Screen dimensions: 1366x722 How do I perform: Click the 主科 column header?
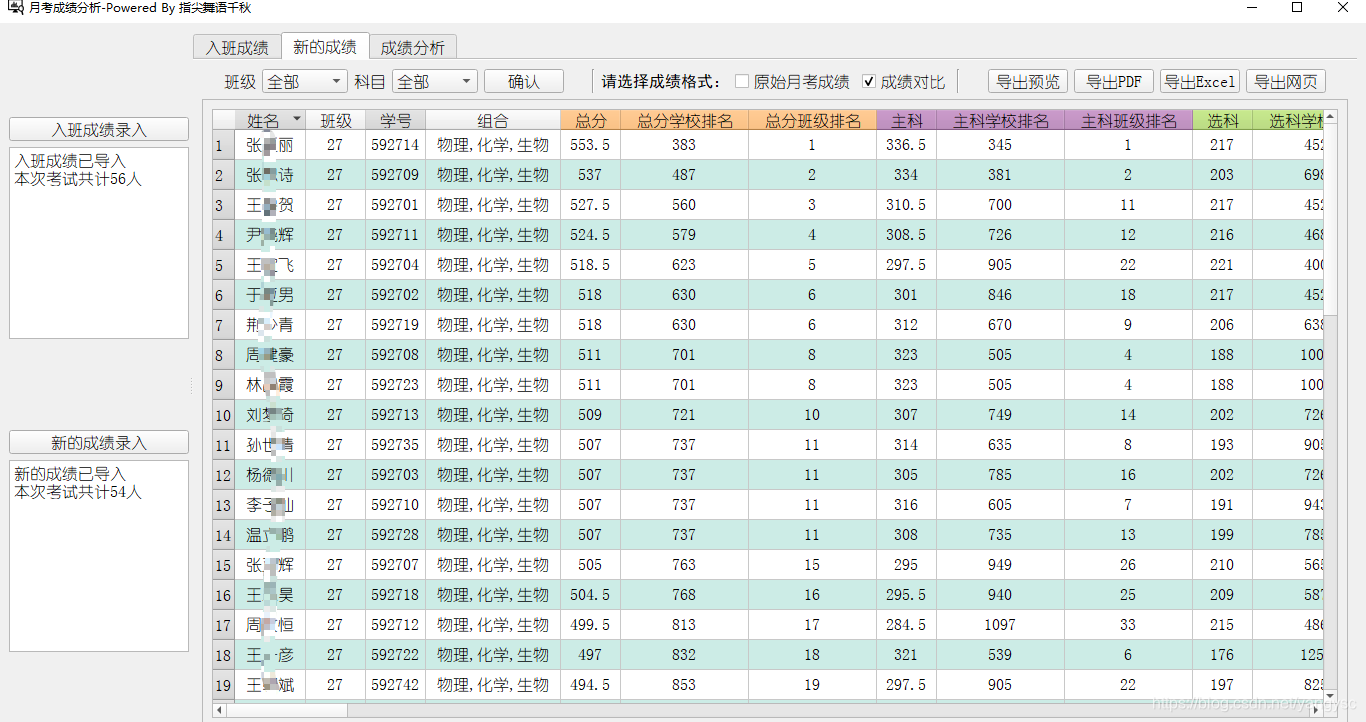pos(907,120)
